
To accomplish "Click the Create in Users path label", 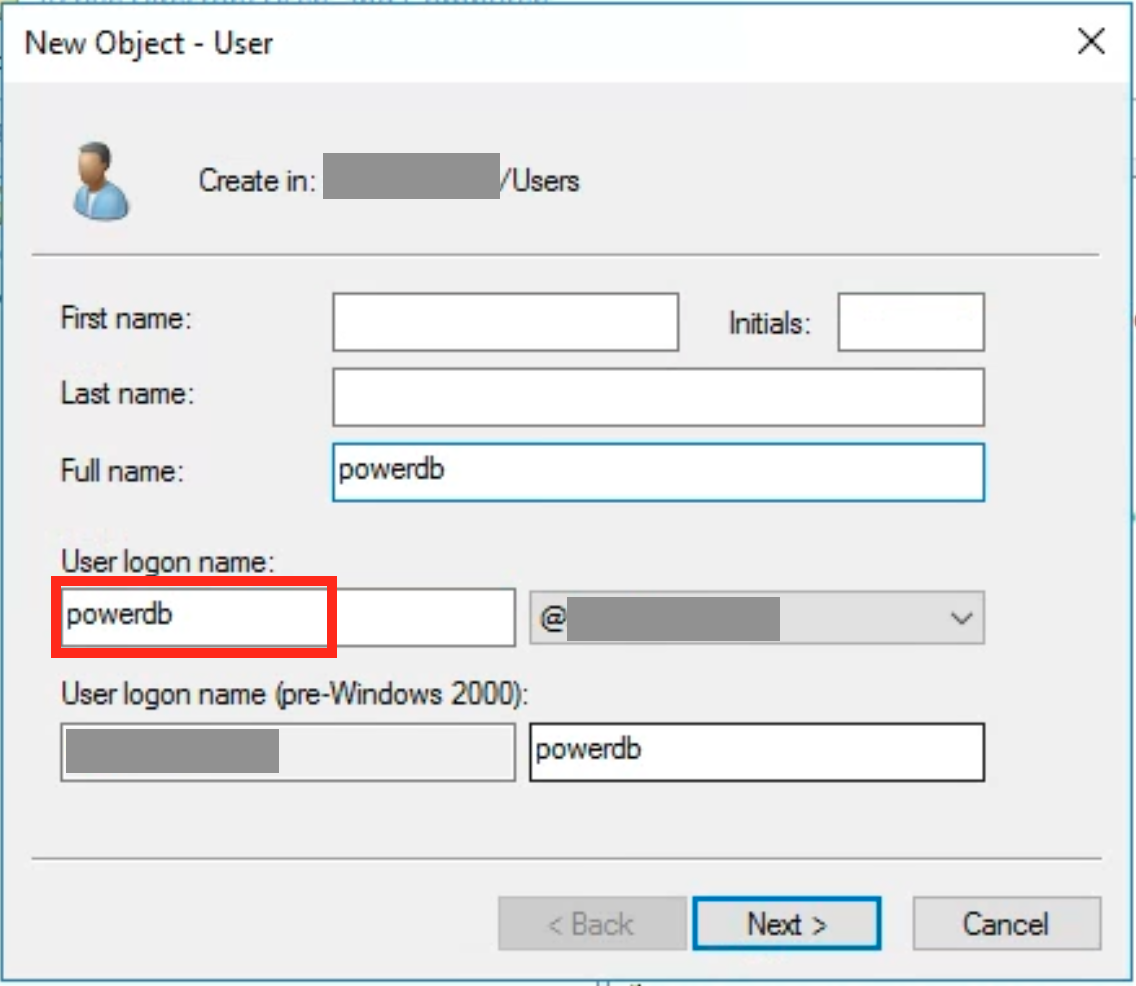I will click(390, 180).
